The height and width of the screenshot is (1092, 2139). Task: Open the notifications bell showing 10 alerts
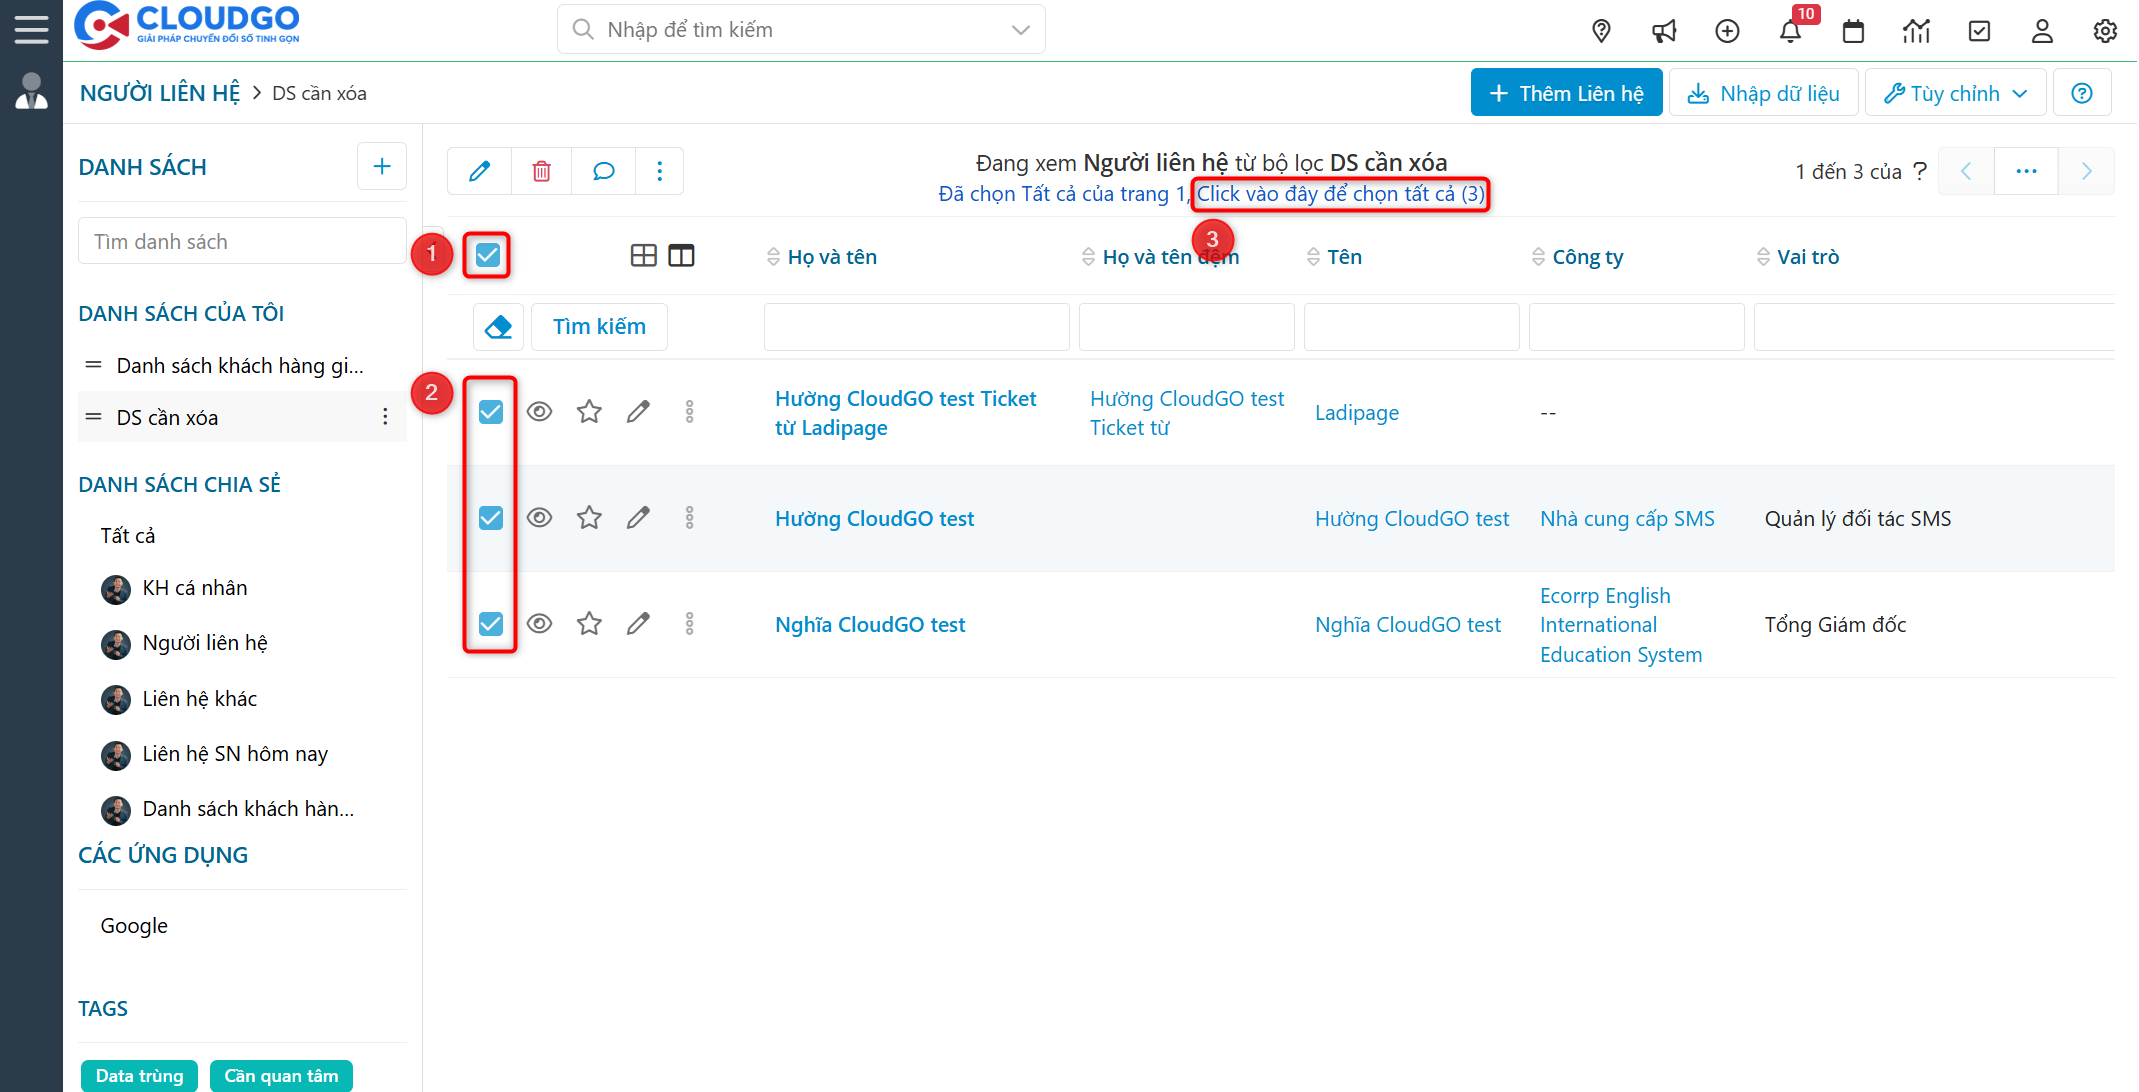[1790, 31]
